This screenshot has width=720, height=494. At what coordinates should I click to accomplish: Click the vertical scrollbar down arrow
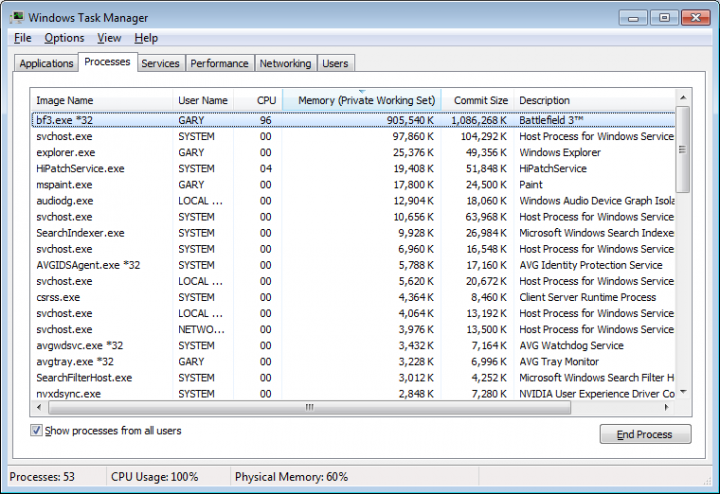click(683, 392)
